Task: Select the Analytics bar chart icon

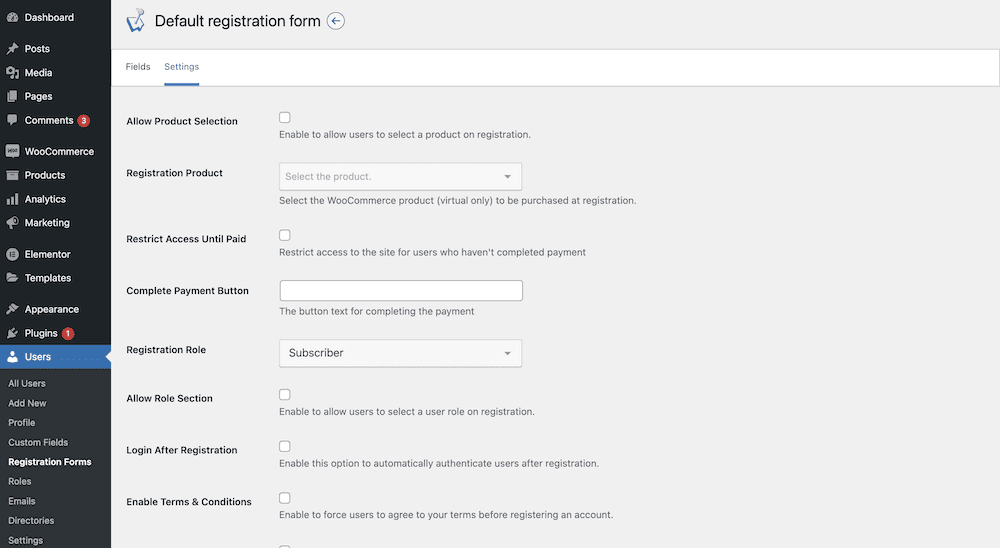Action: point(12,199)
